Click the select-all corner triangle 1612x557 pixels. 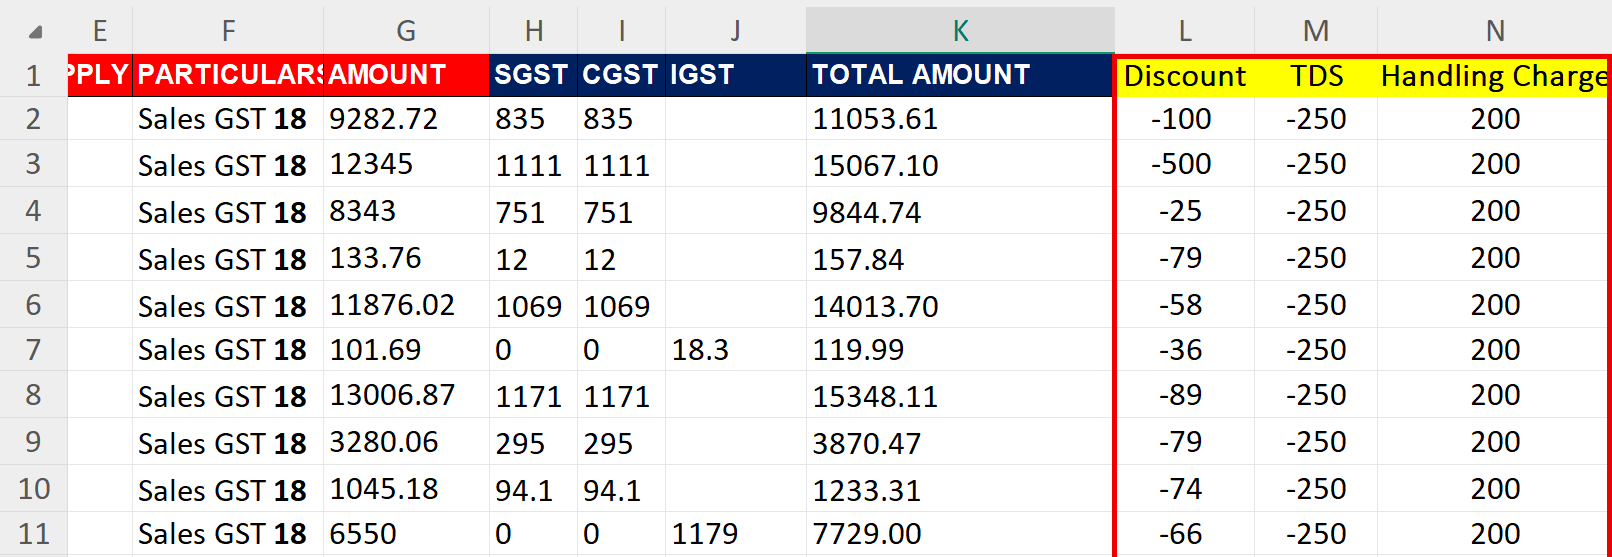tap(35, 32)
